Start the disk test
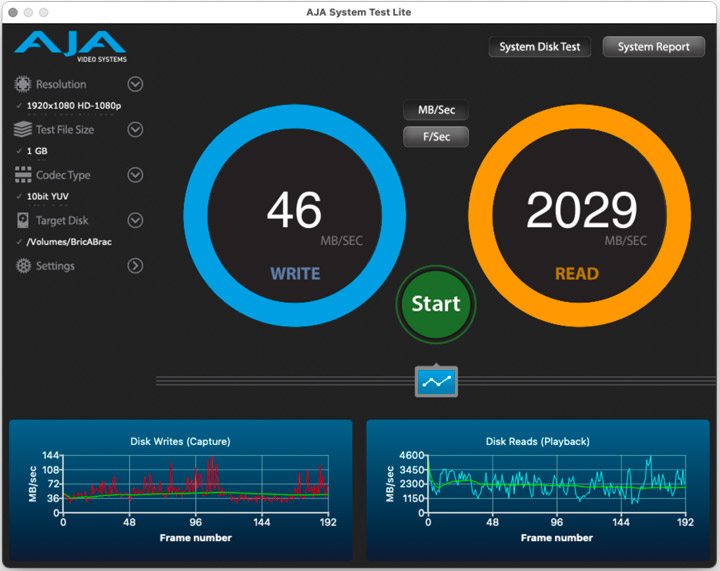Image resolution: width=720 pixels, height=571 pixels. coord(436,304)
